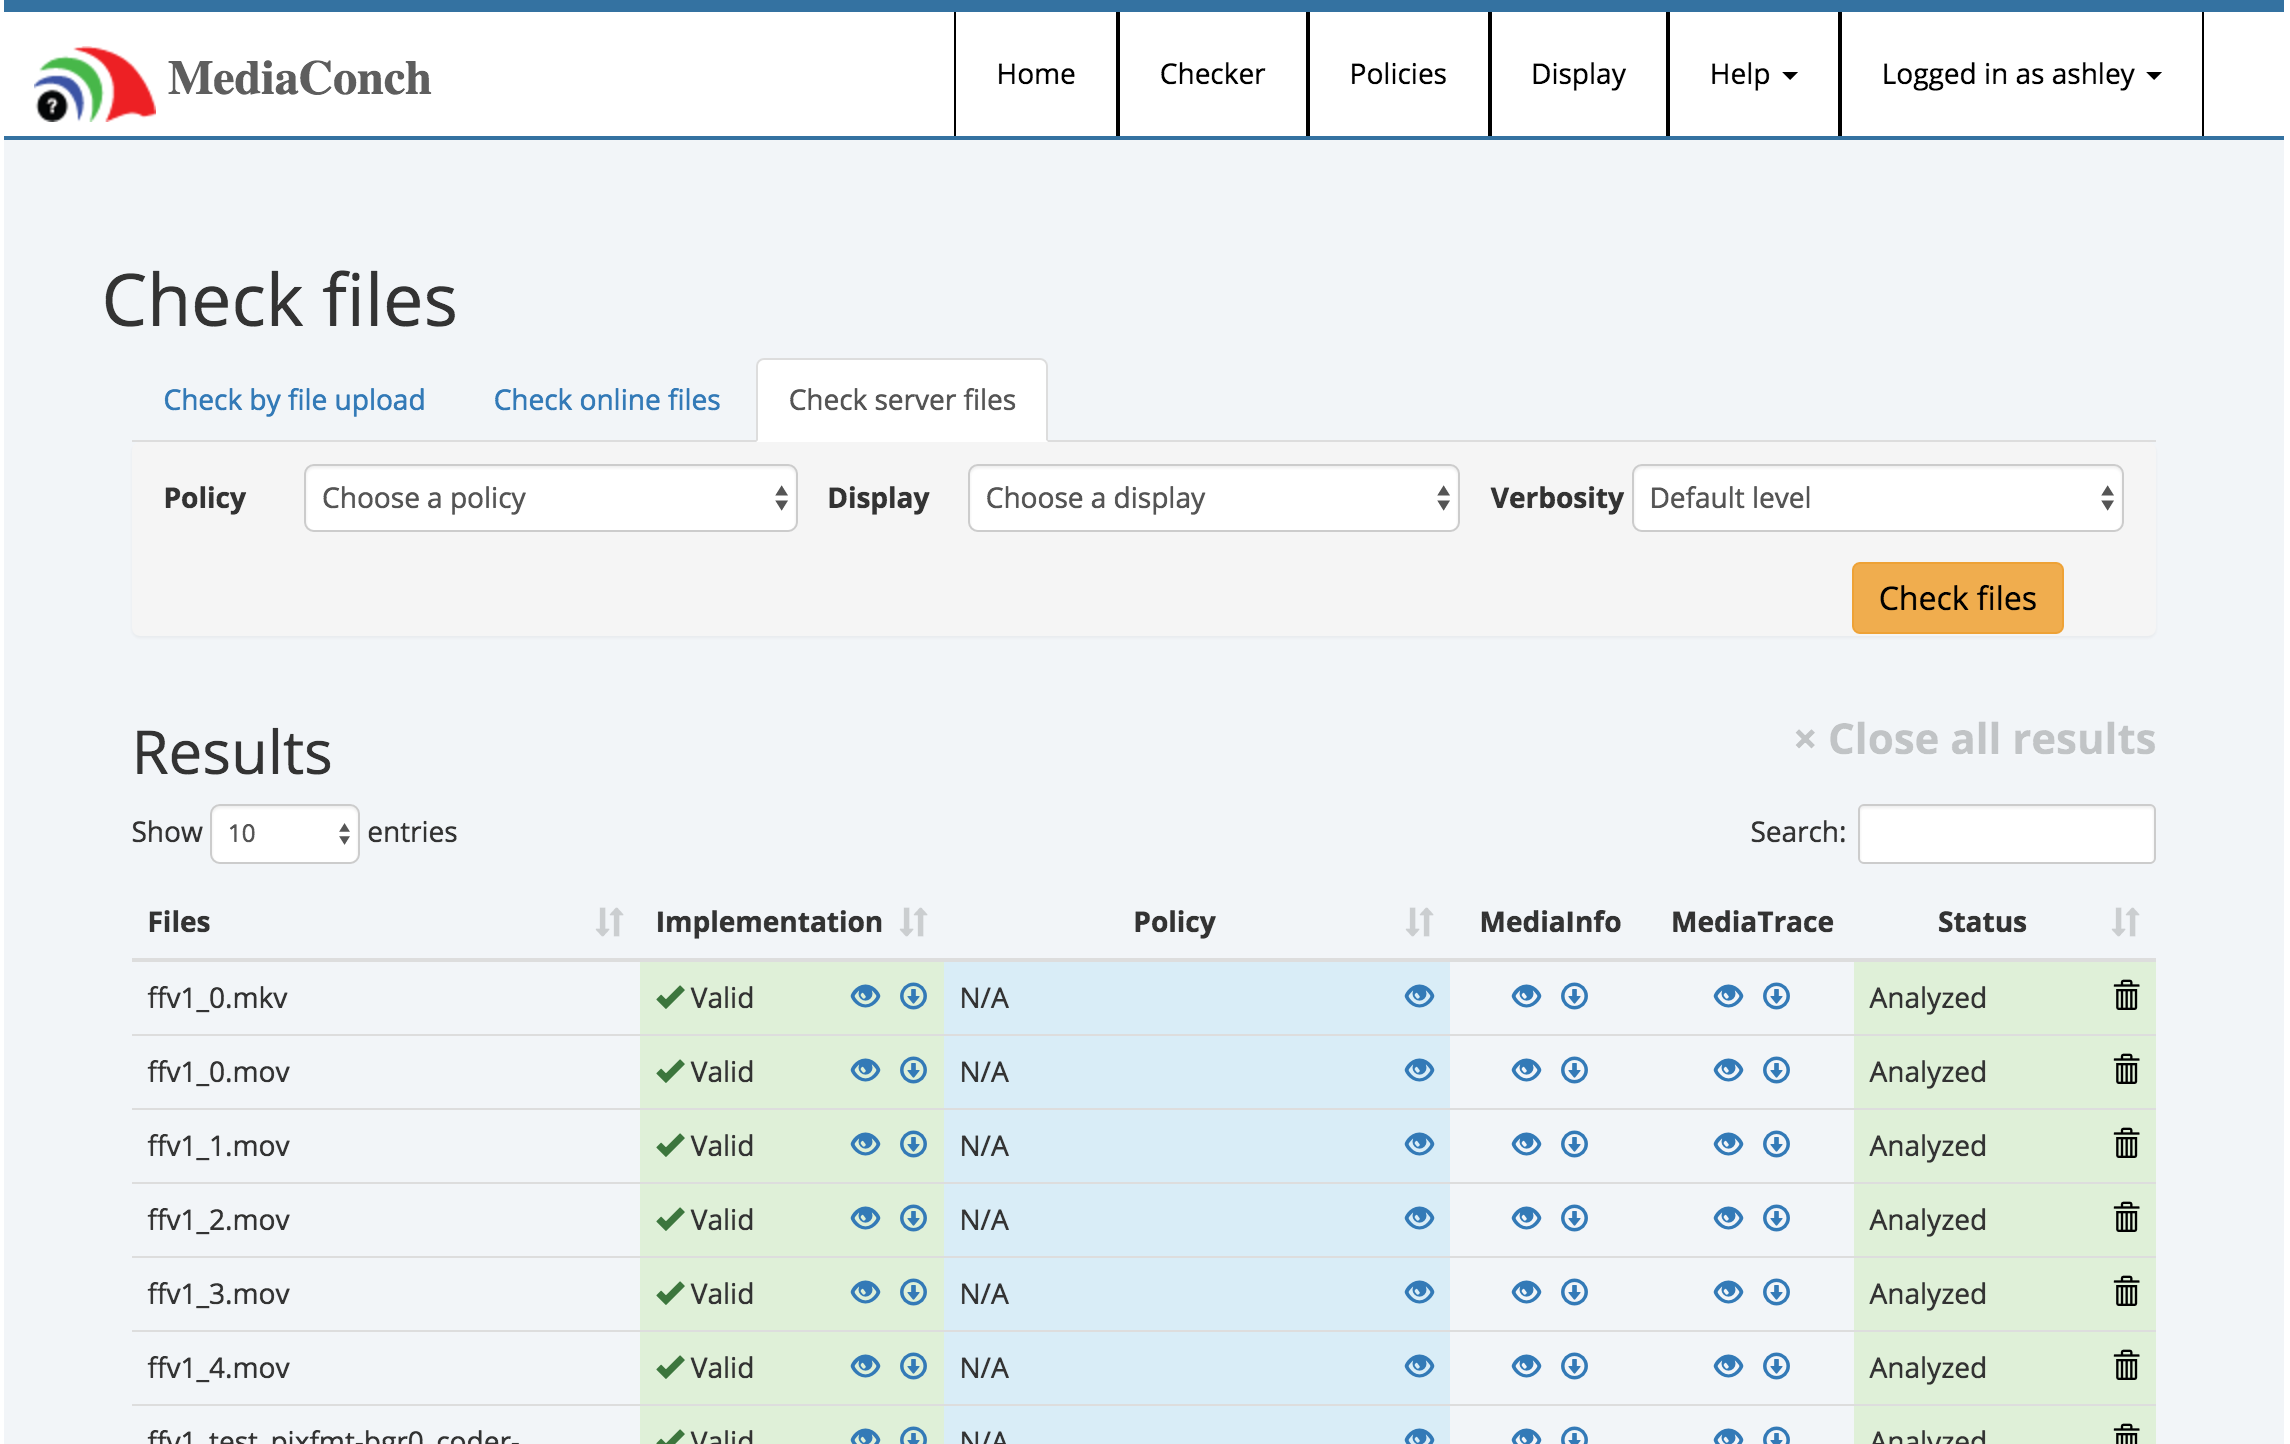Viewport: 2290px width, 1444px height.
Task: View MediaTrace report for ffv1_0.mkv
Action: coord(1728,996)
